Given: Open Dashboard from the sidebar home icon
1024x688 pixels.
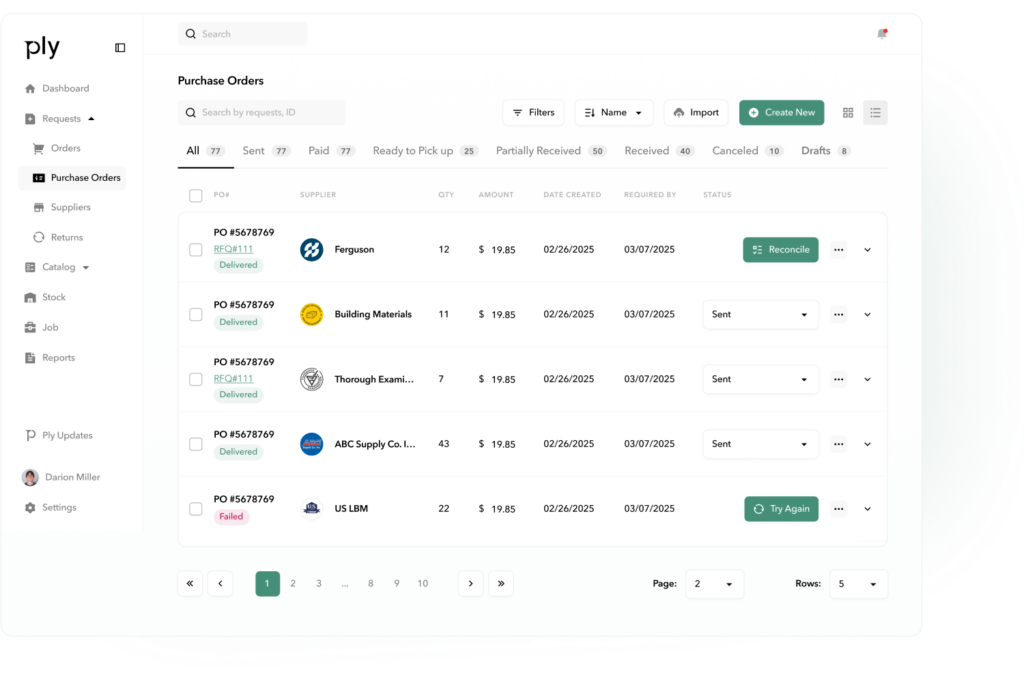Looking at the screenshot, I should click(30, 89).
